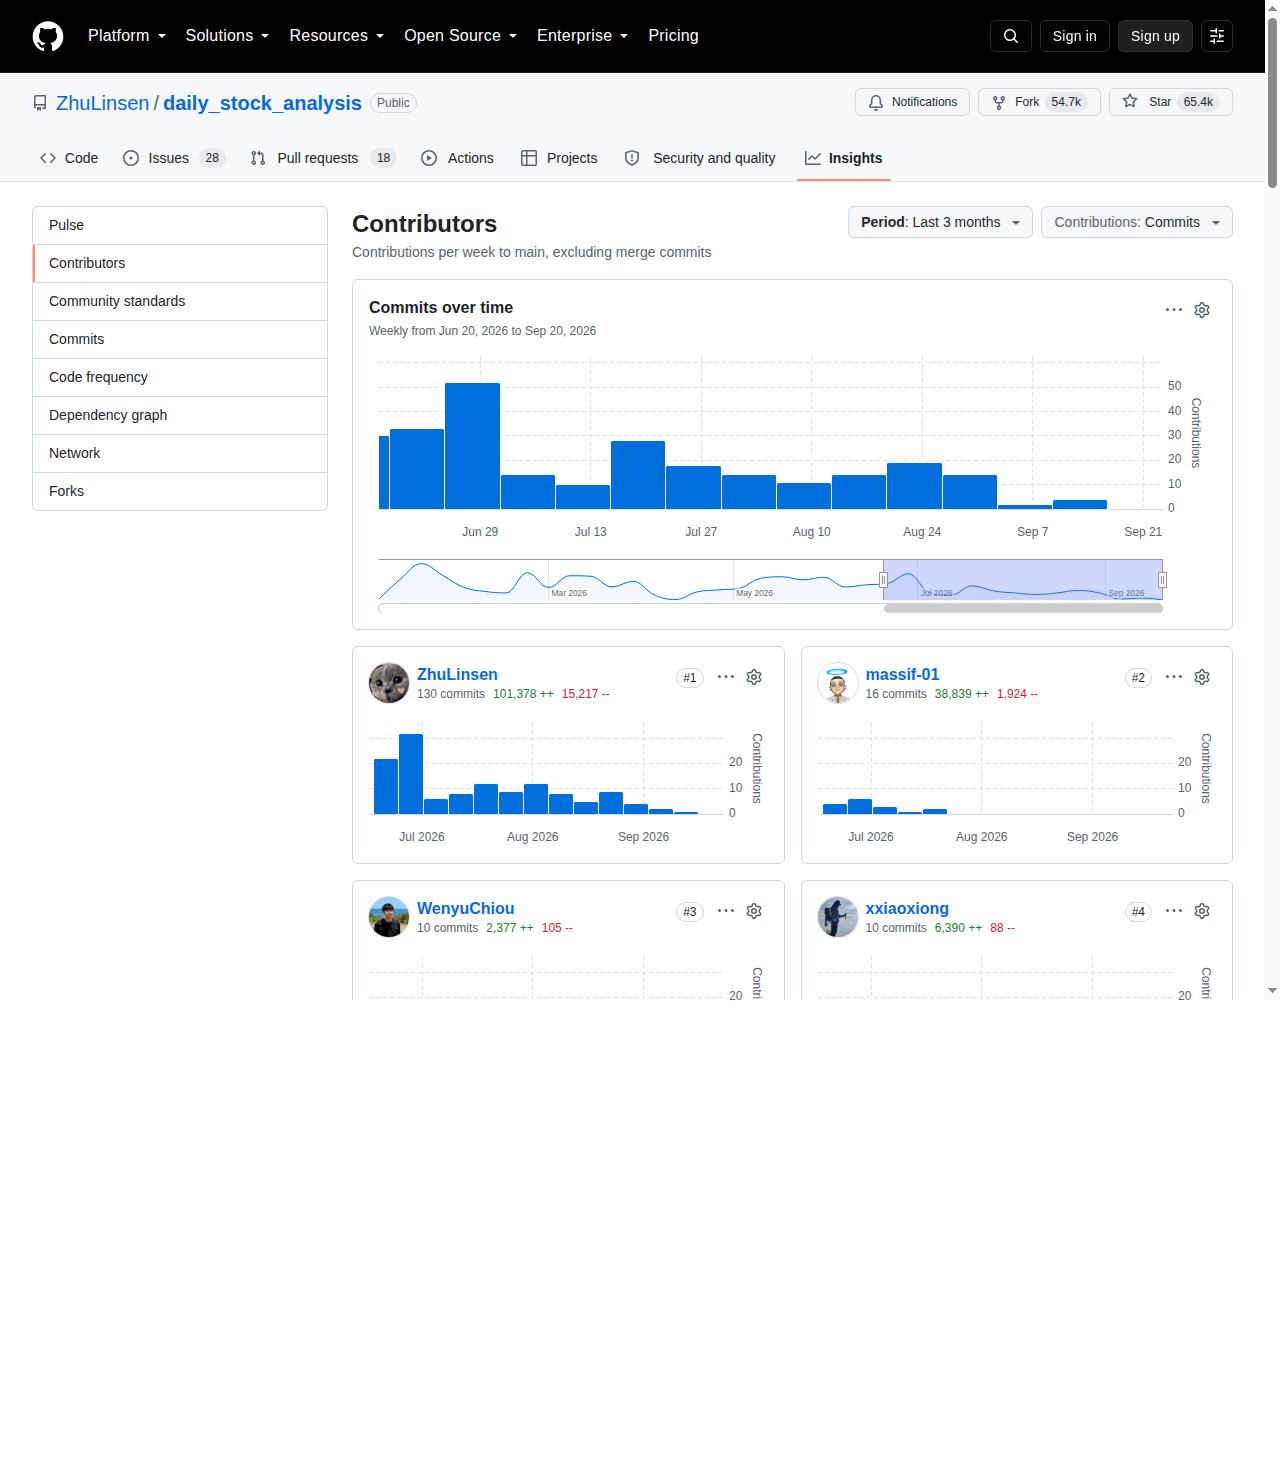Image resolution: width=1280 pixels, height=1457 pixels.
Task: Click left handle of timeline range selector
Action: click(883, 580)
